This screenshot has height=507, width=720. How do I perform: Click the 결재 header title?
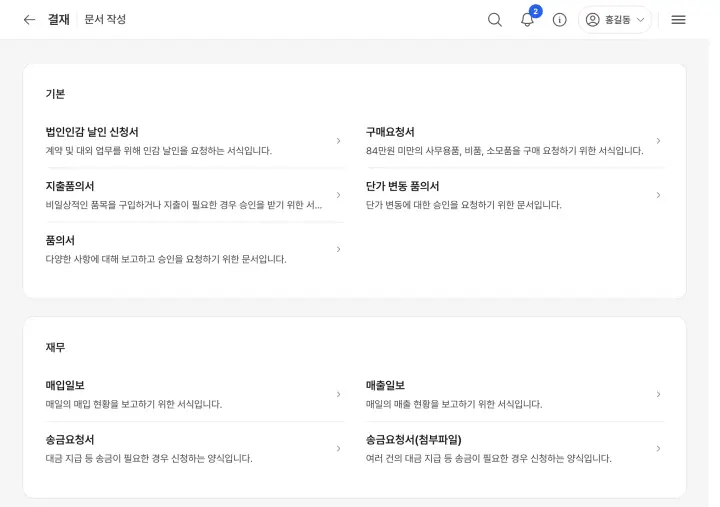pos(59,20)
